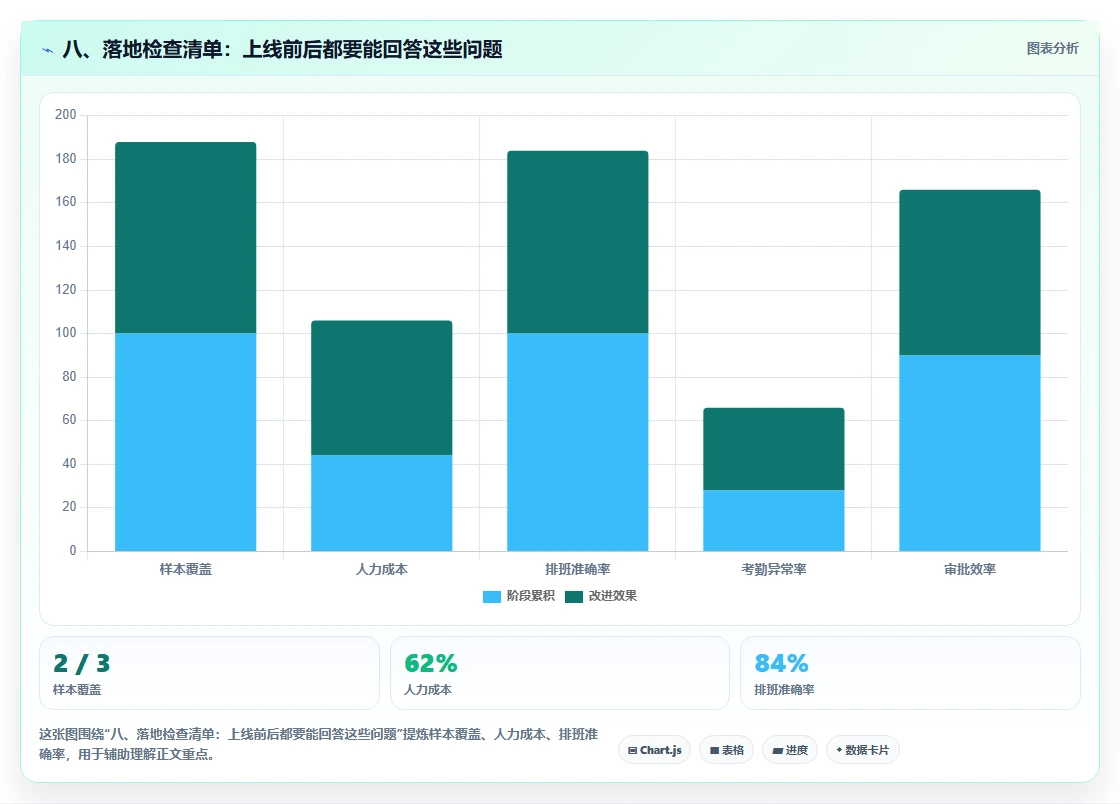Click the 人力成本 x-axis label
1120x804 pixels.
click(x=381, y=569)
